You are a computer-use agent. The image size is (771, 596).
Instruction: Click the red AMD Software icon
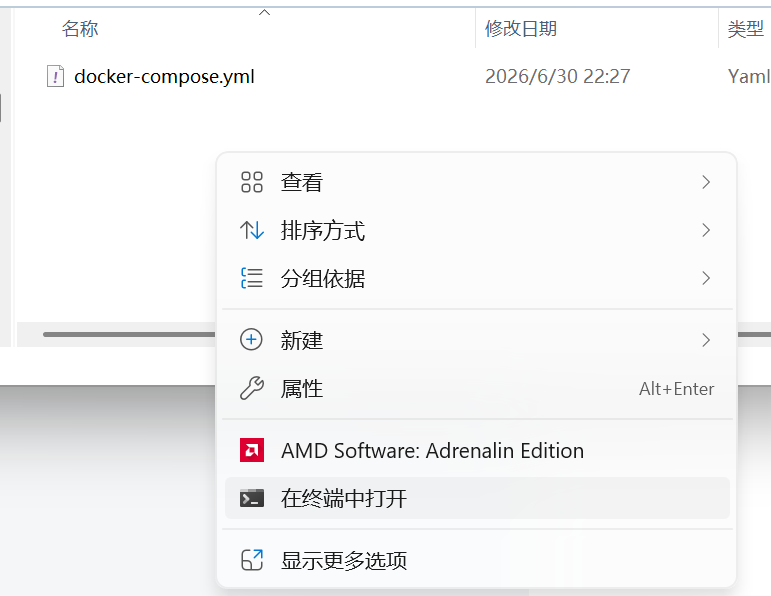tap(252, 450)
